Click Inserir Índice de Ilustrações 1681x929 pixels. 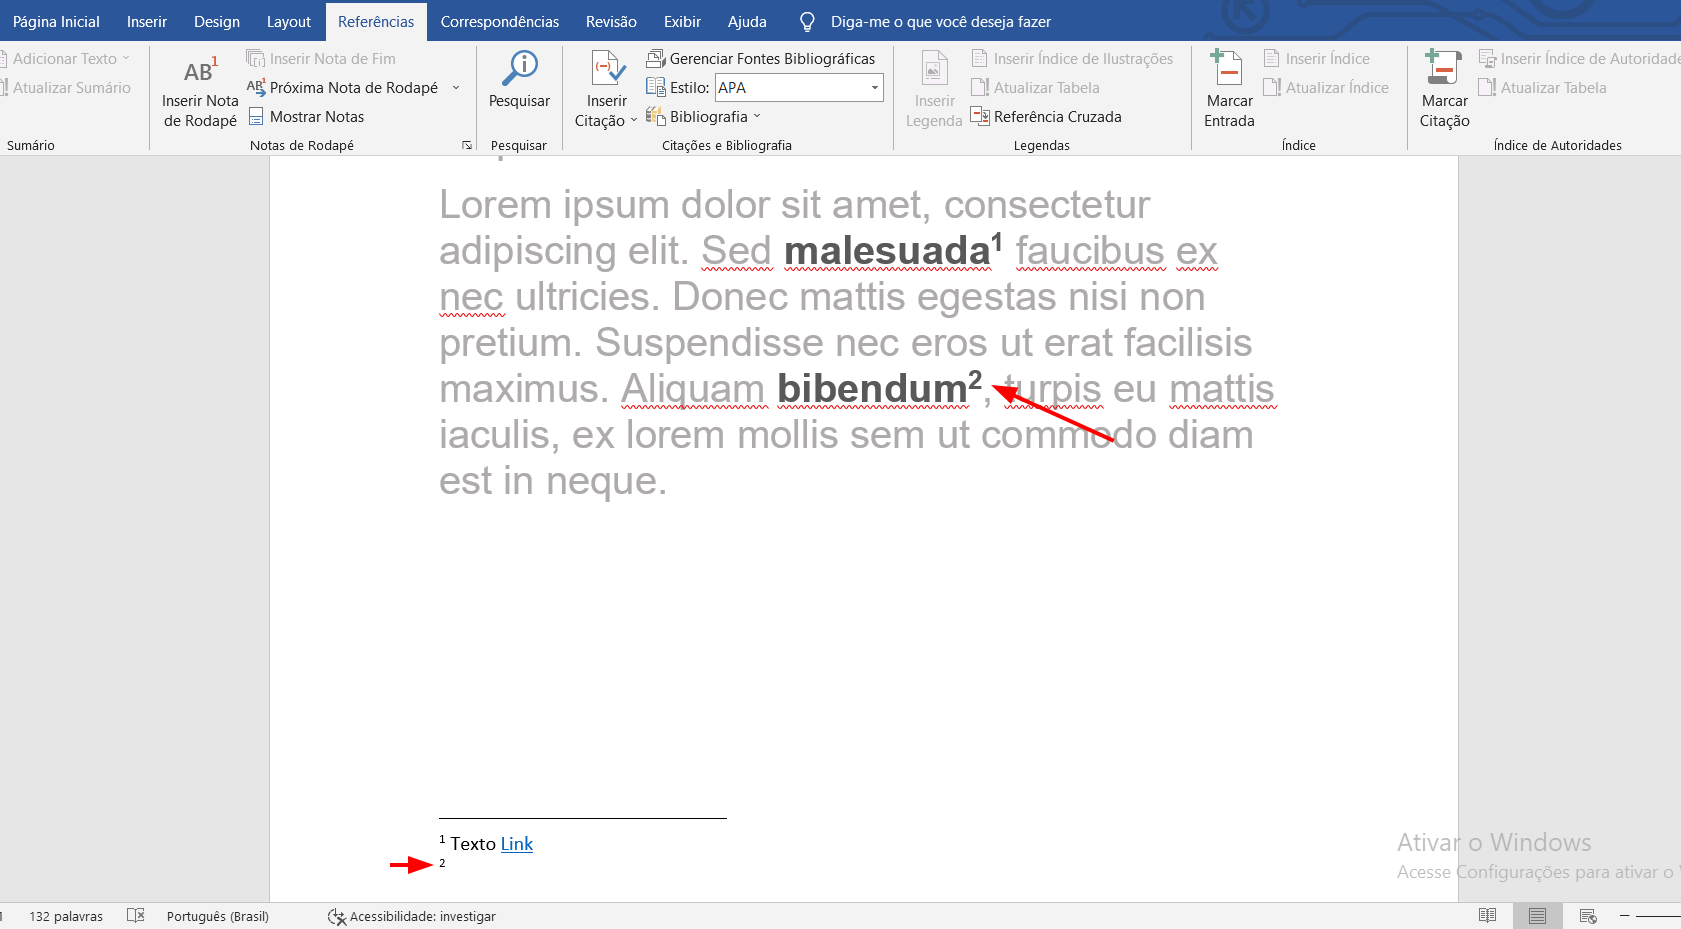(x=1072, y=59)
